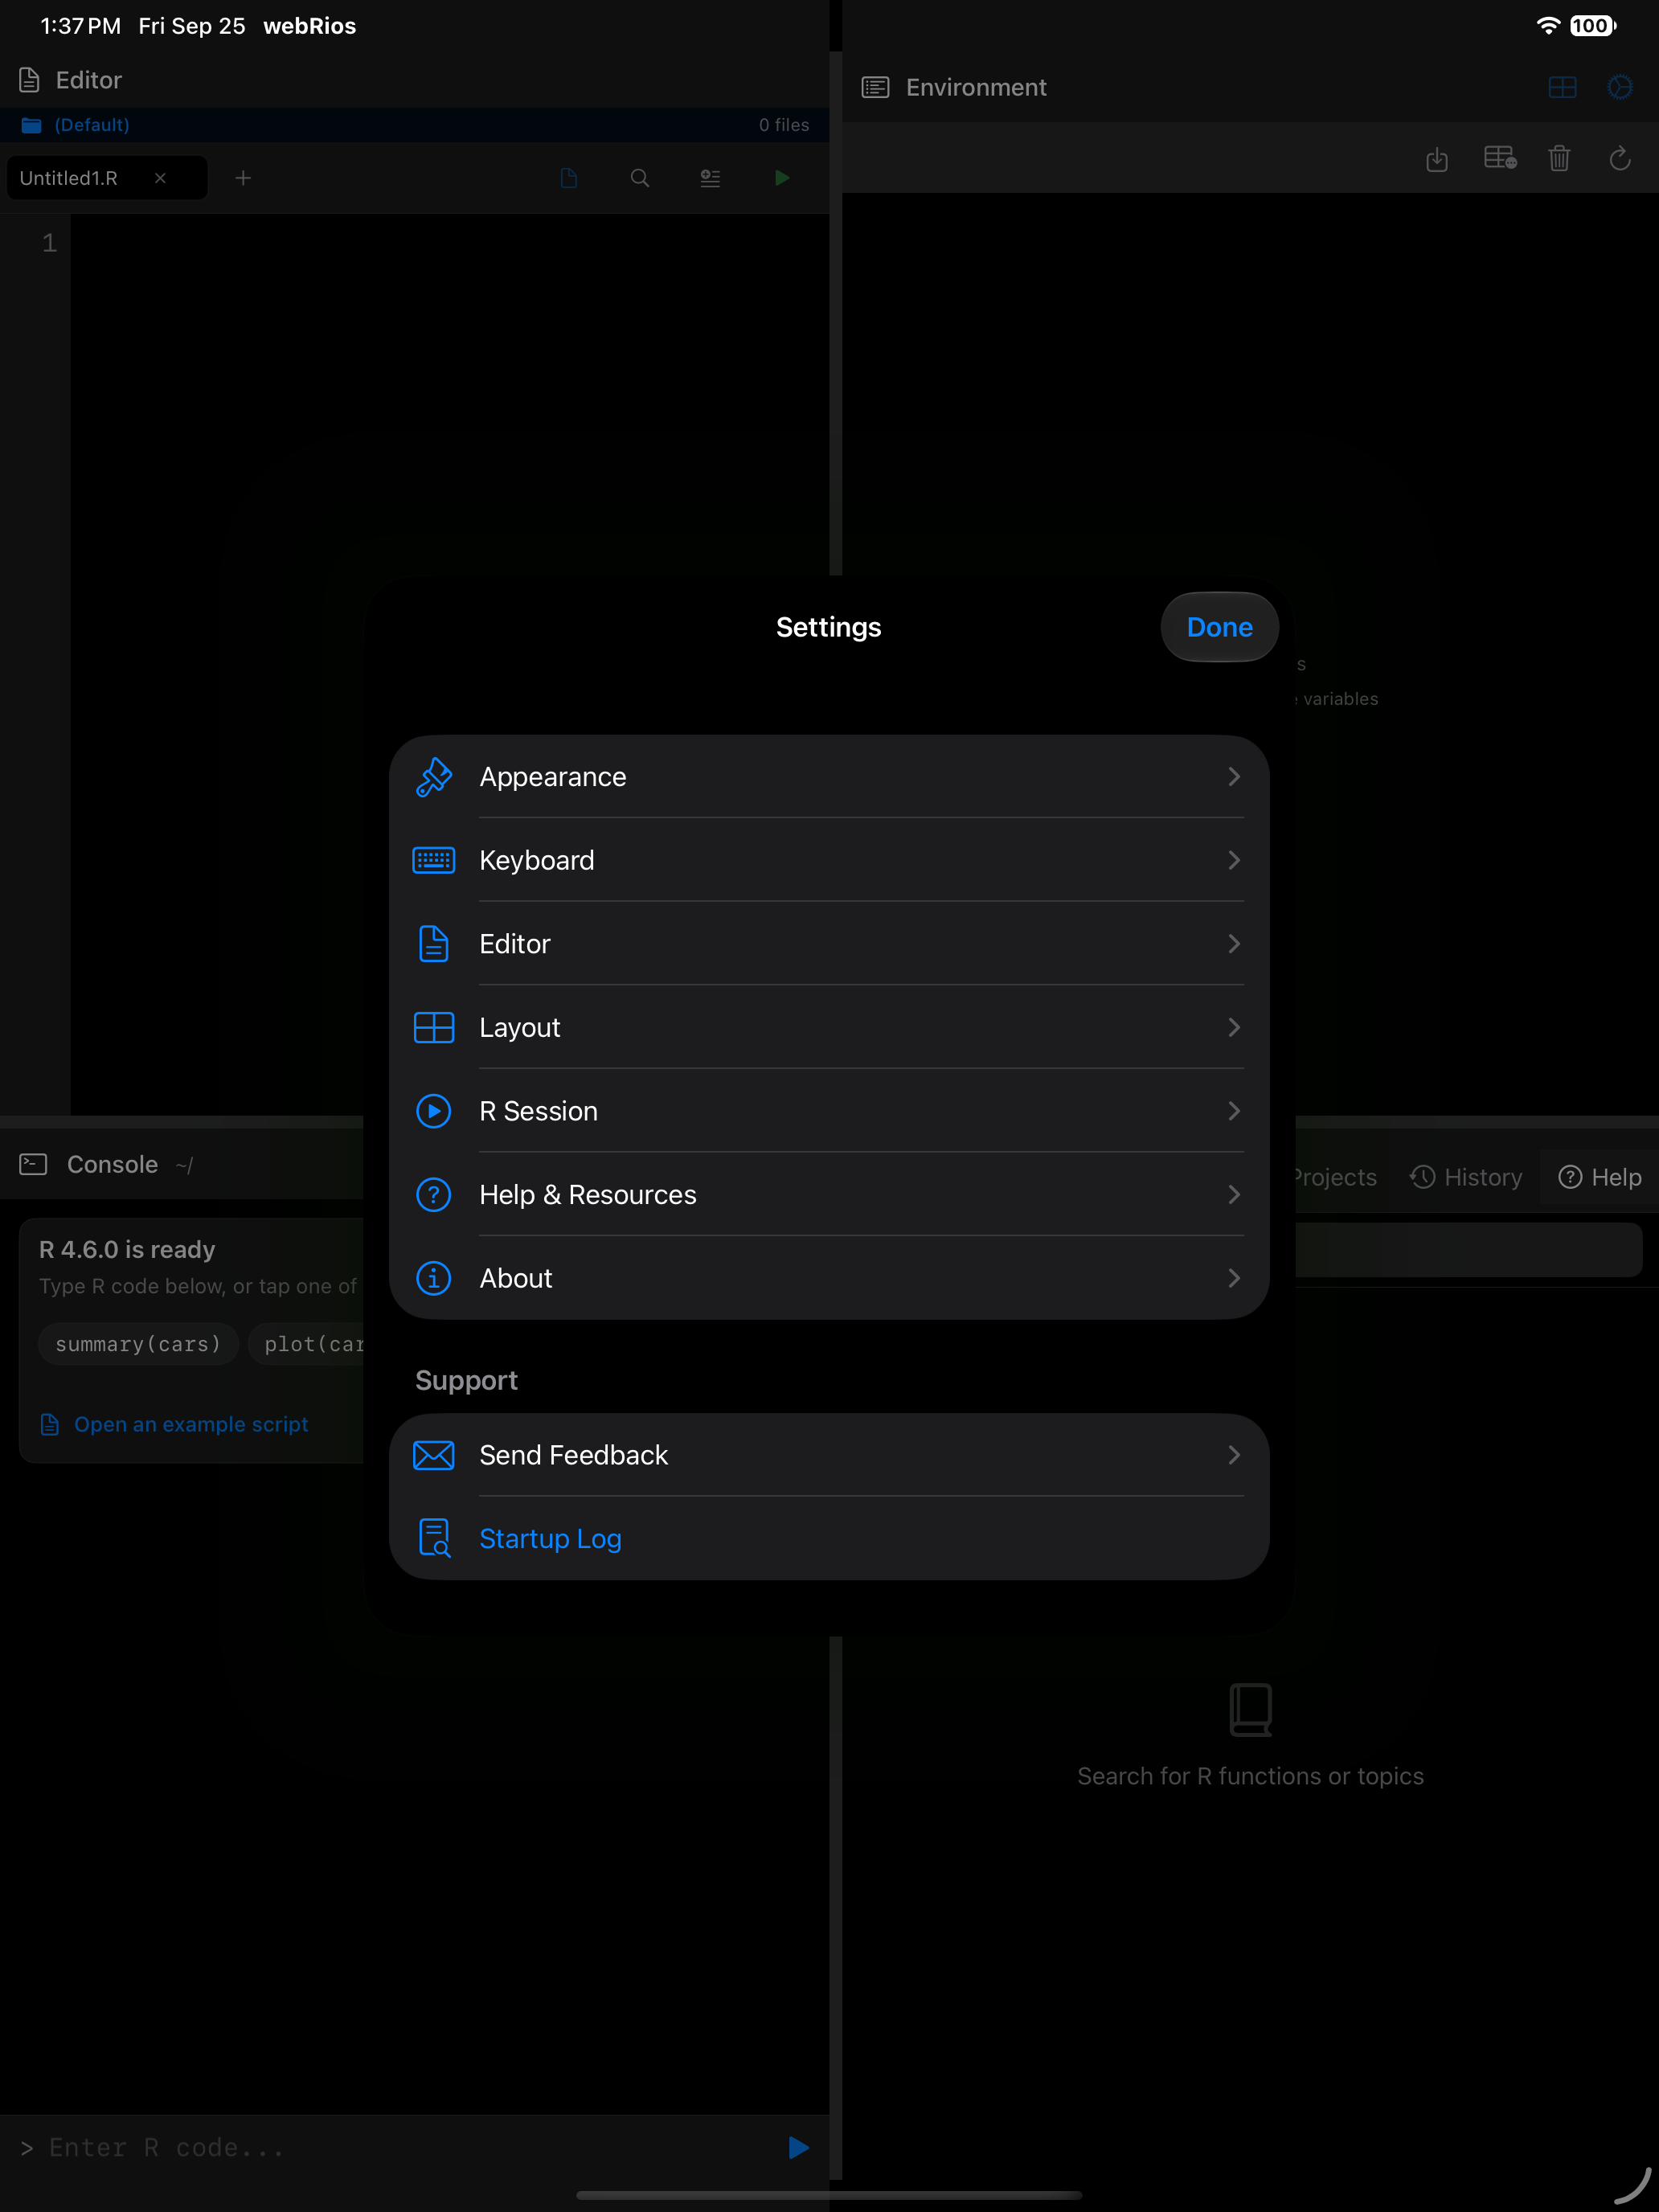Tap the Startup Log document-search icon
Image resolution: width=1659 pixels, height=2212 pixels.
434,1538
